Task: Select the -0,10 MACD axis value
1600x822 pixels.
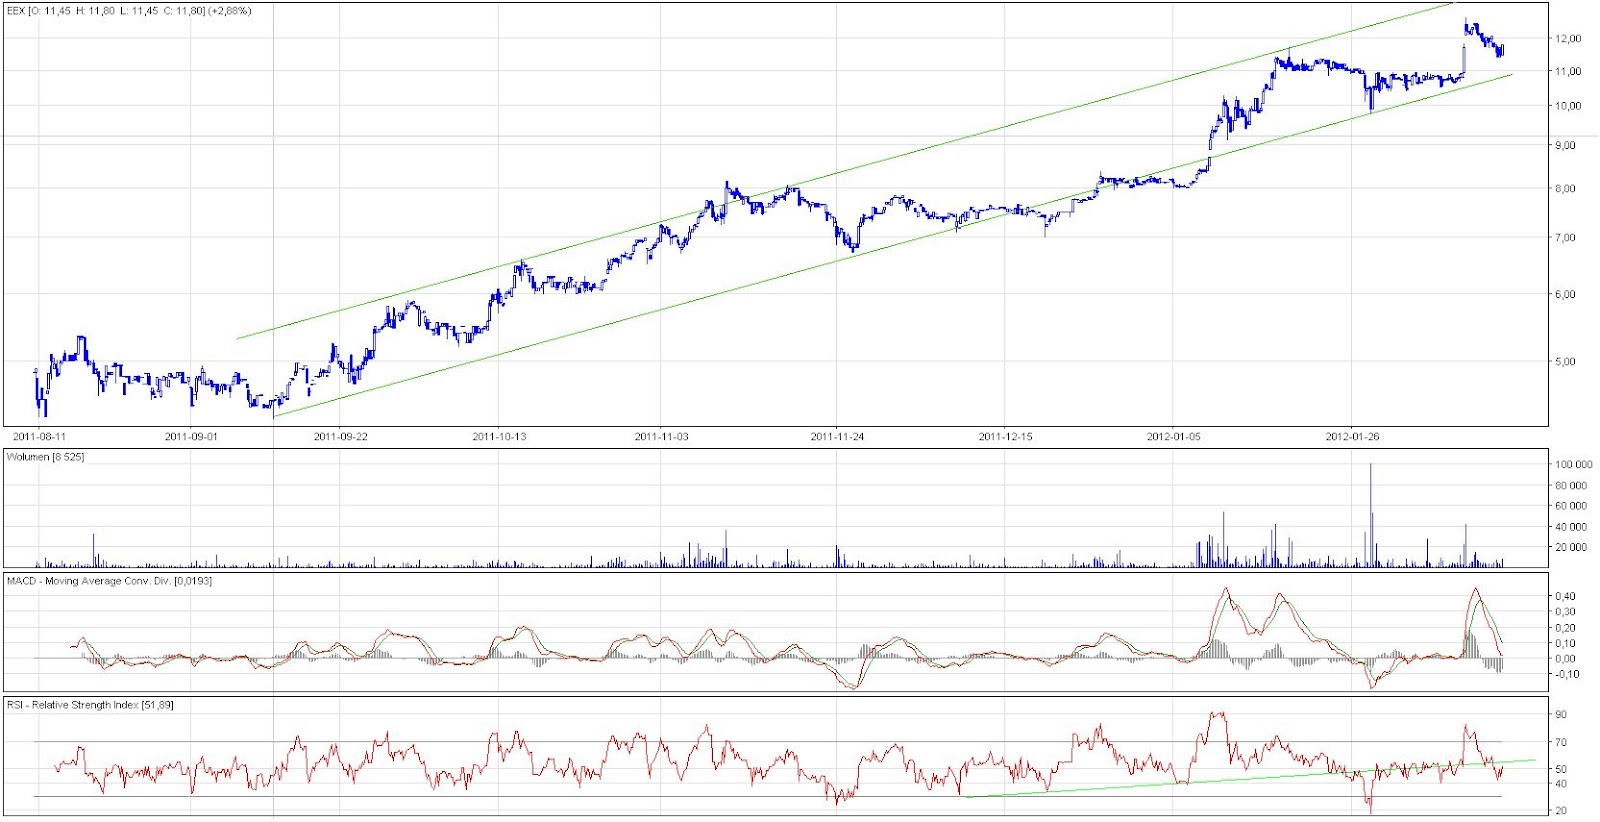Action: pyautogui.click(x=1567, y=674)
